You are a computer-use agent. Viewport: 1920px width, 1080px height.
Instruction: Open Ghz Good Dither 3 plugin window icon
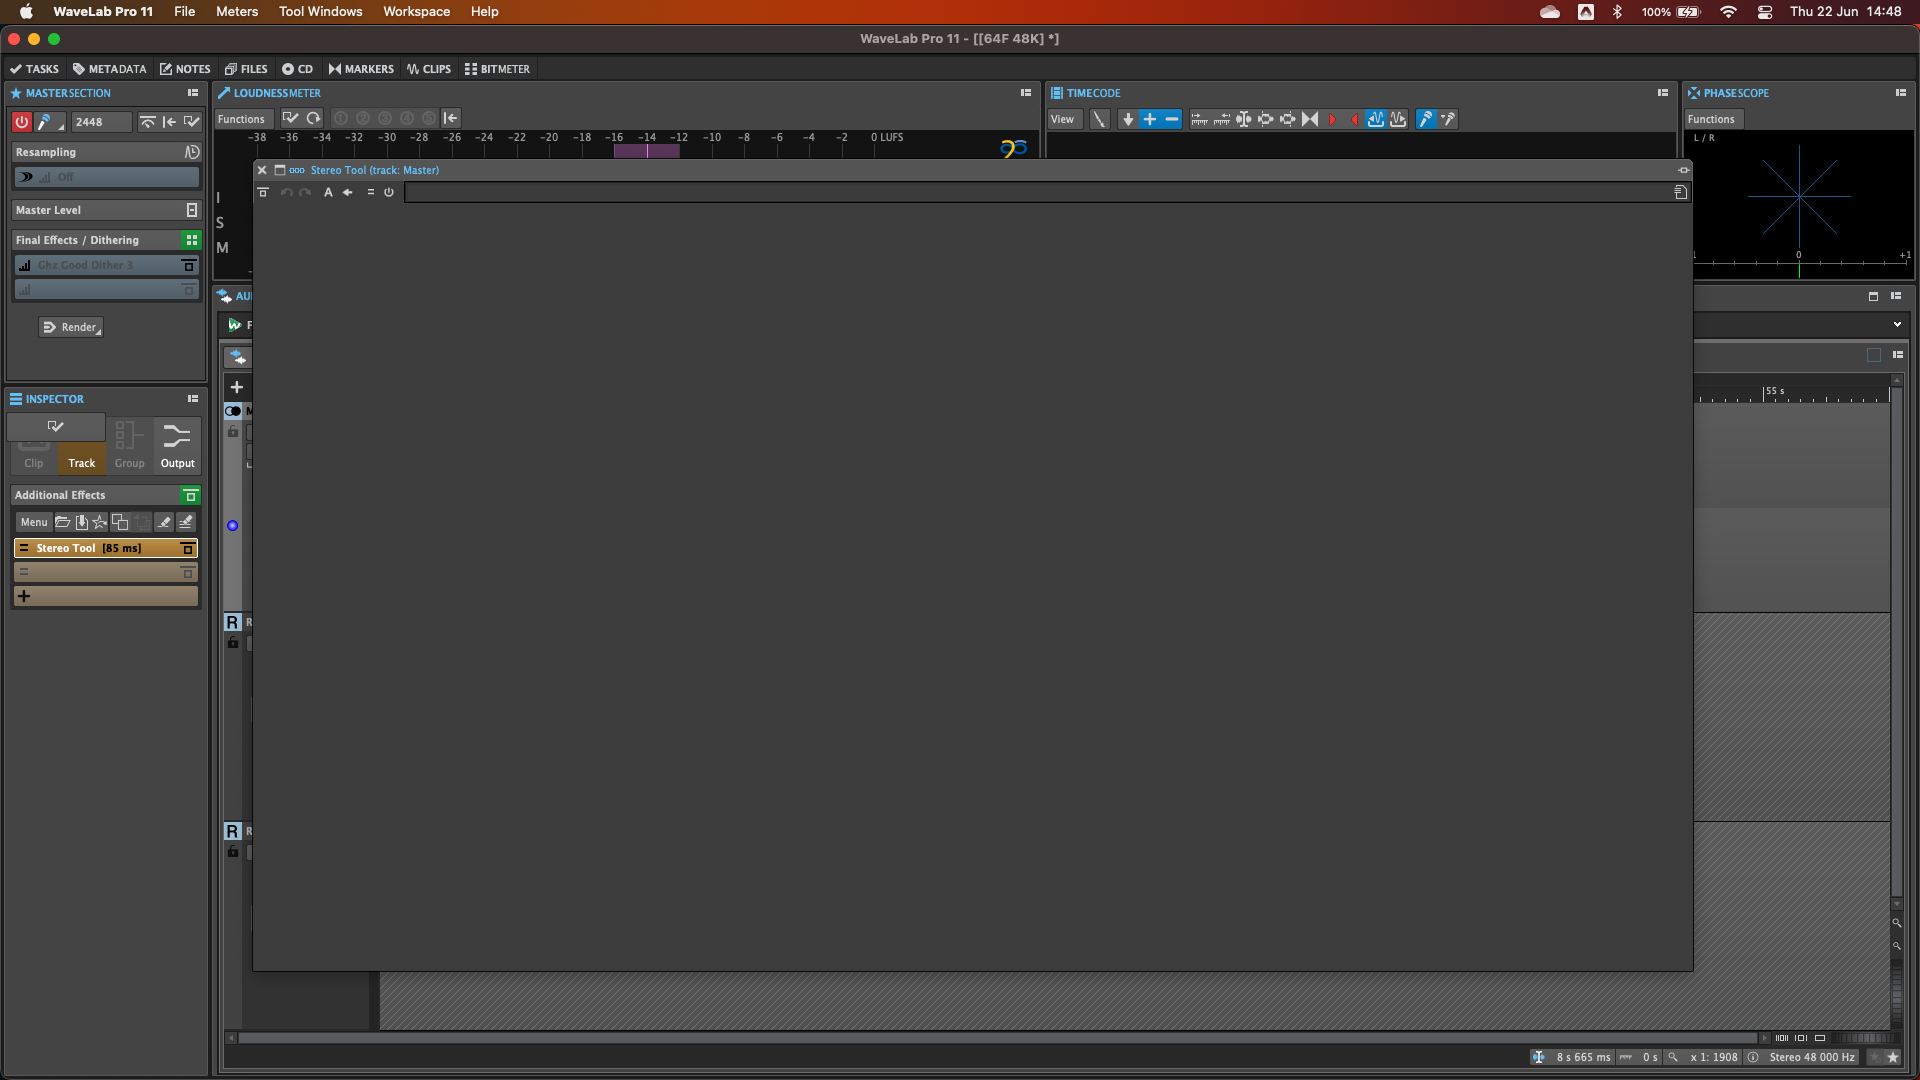click(x=188, y=265)
